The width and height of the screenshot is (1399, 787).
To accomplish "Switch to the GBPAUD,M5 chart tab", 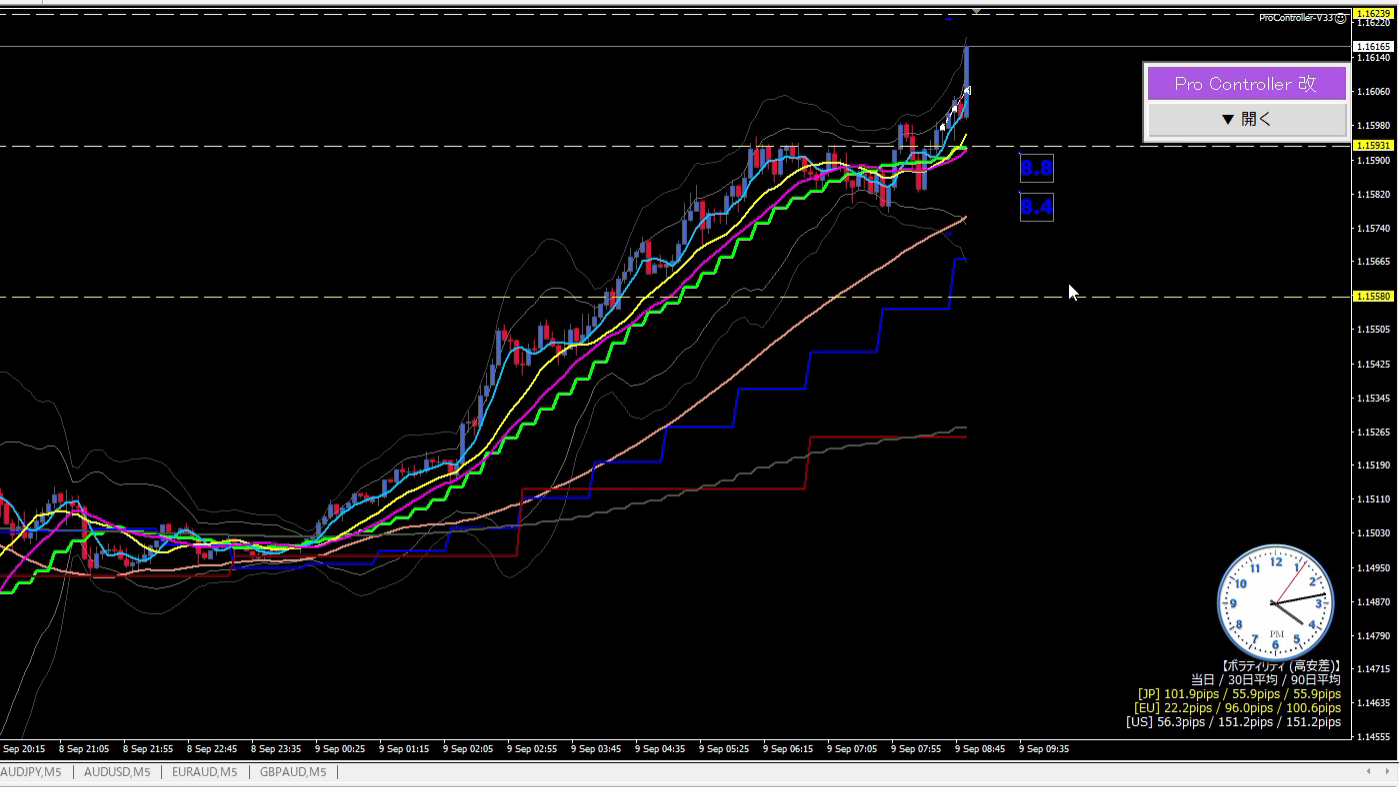I will (293, 772).
